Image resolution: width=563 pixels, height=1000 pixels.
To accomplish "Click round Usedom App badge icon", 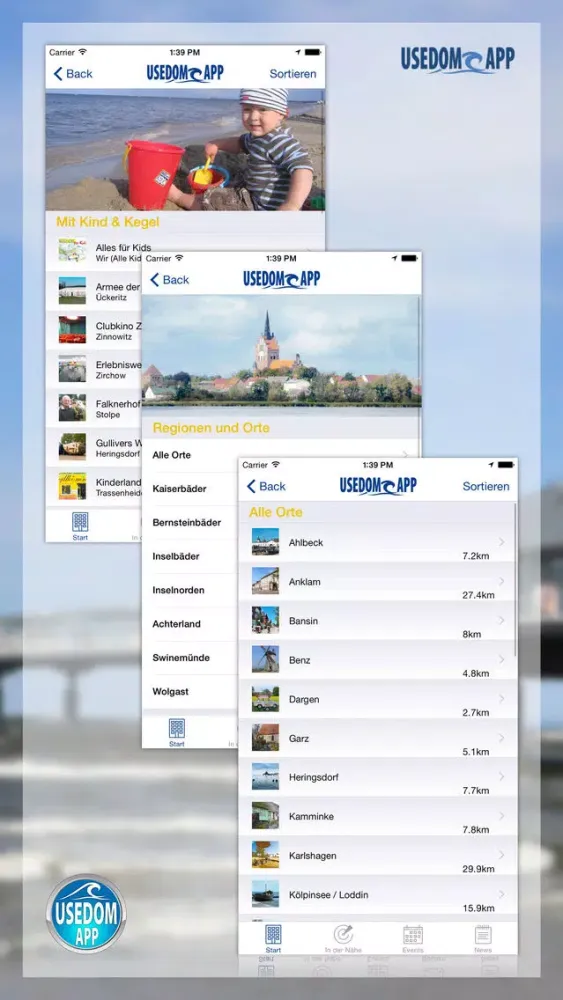I will [86, 914].
